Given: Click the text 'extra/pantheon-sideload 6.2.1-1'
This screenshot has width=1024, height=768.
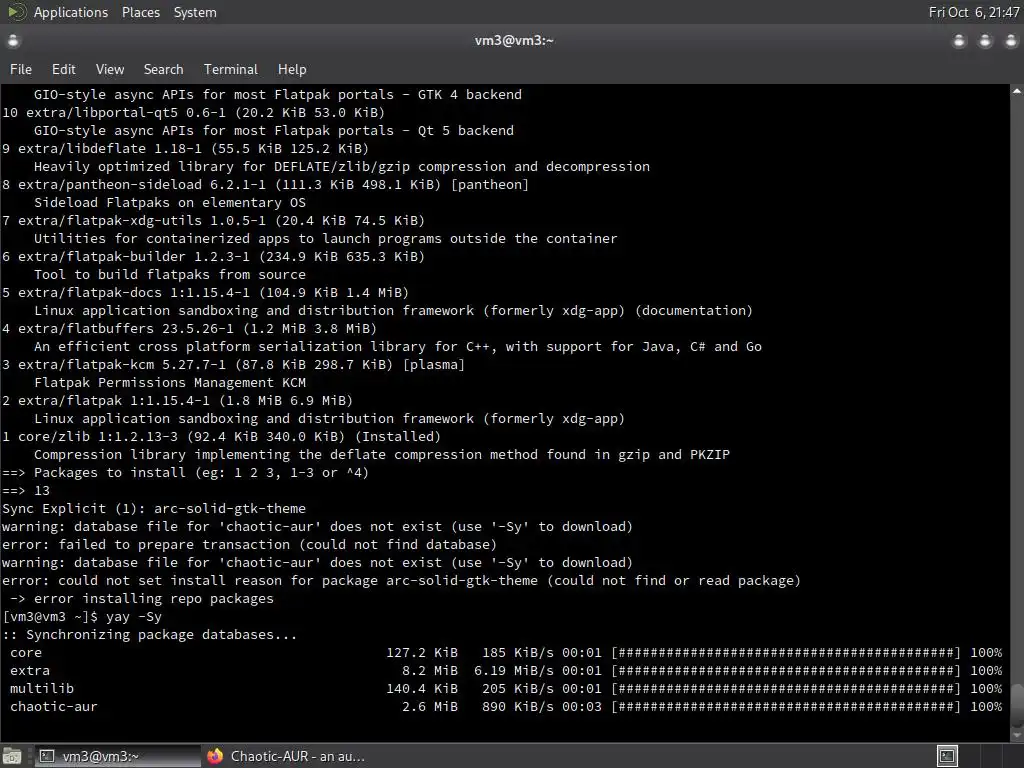Looking at the screenshot, I should click(x=142, y=184).
